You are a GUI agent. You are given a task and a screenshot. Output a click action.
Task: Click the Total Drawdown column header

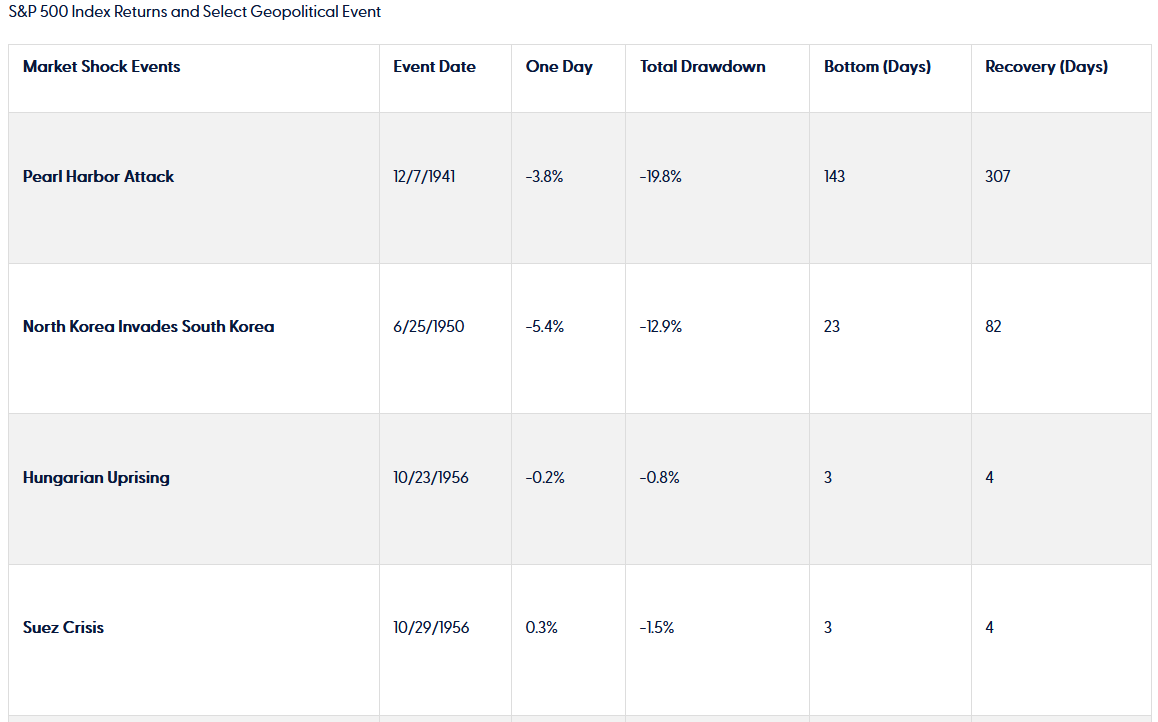click(703, 67)
